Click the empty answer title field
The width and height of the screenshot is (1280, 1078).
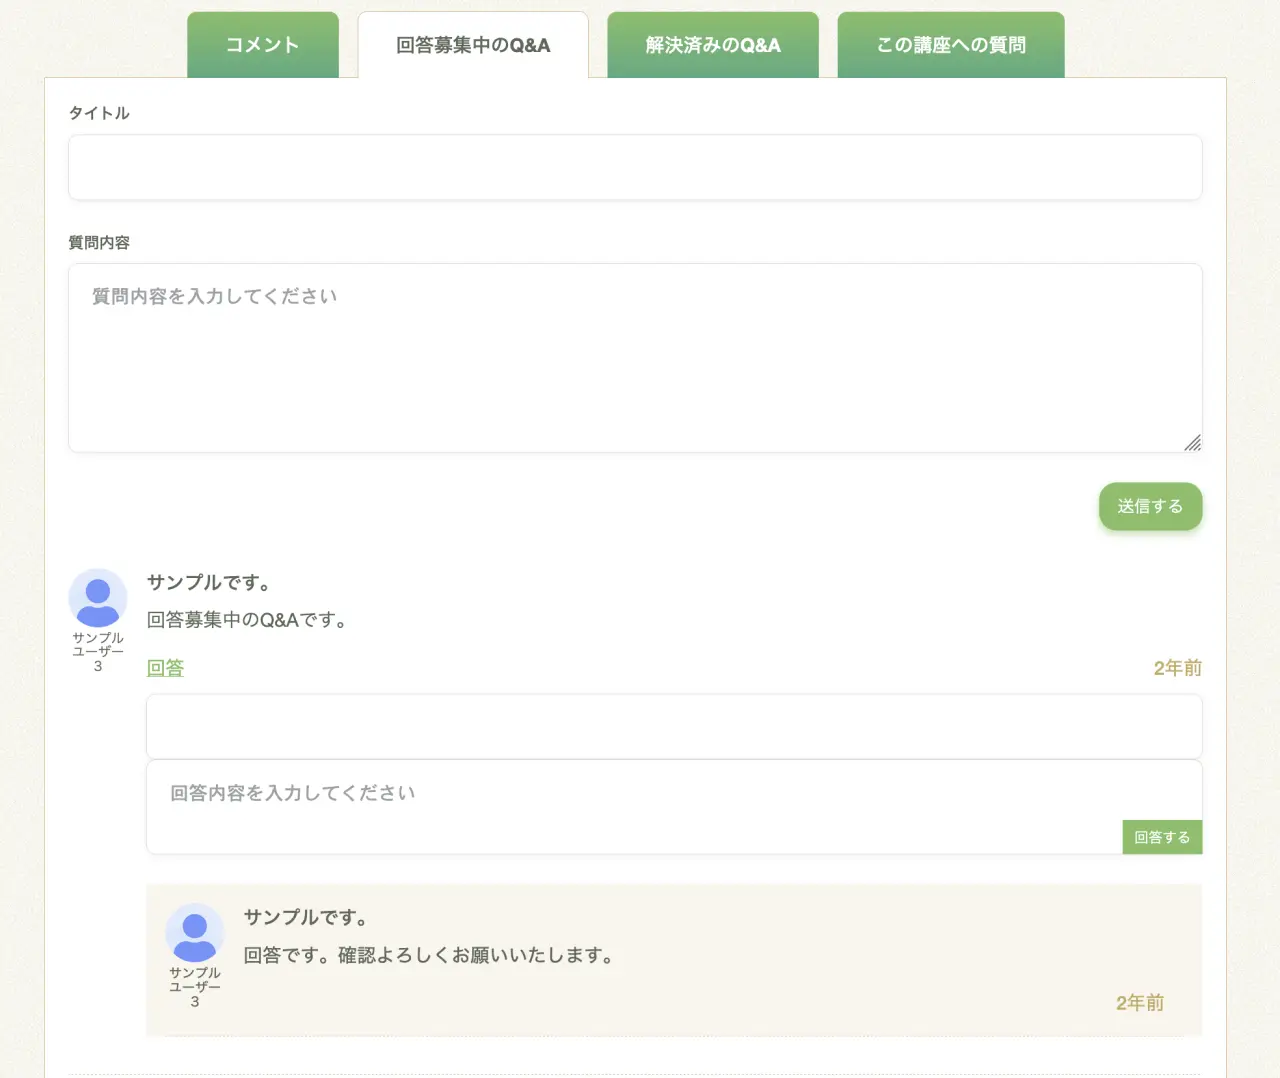pyautogui.click(x=674, y=727)
